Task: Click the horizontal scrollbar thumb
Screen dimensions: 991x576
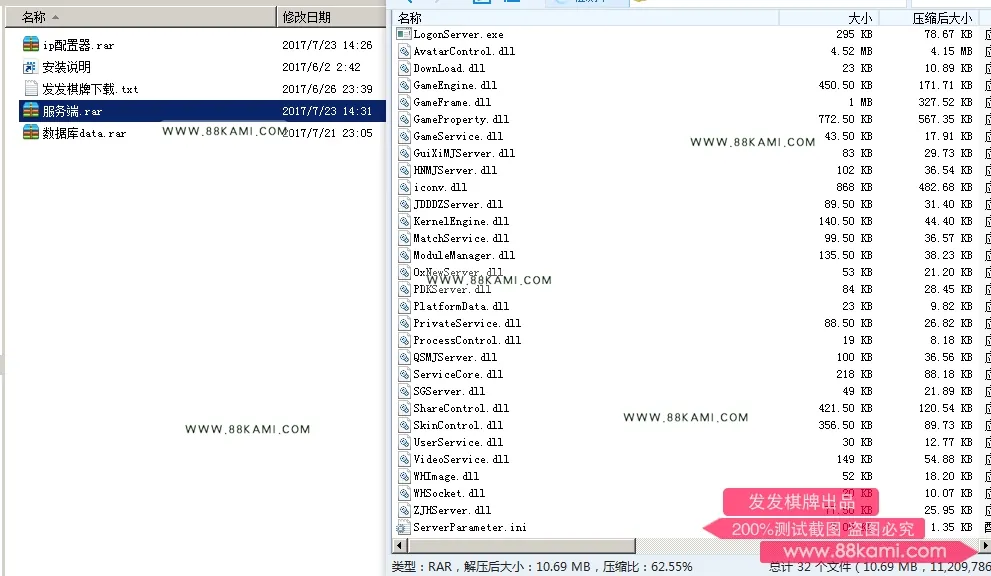Action: click(x=520, y=546)
